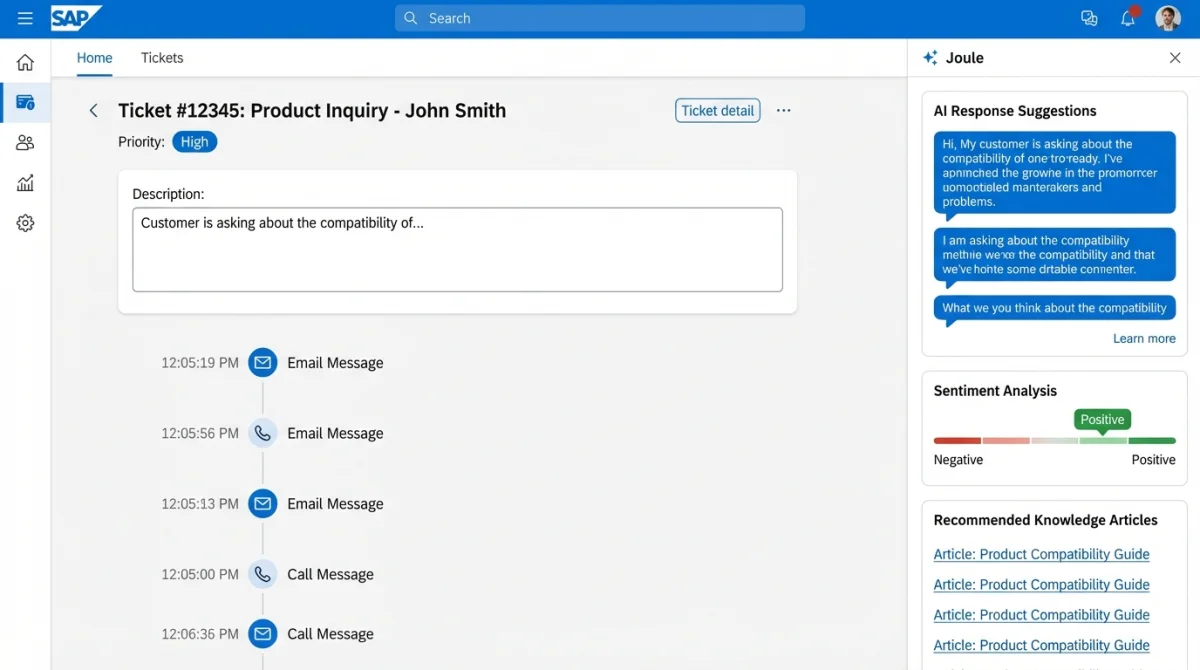The height and width of the screenshot is (670, 1200).
Task: Open the Settings gear in the sidebar
Action: [x=25, y=222]
